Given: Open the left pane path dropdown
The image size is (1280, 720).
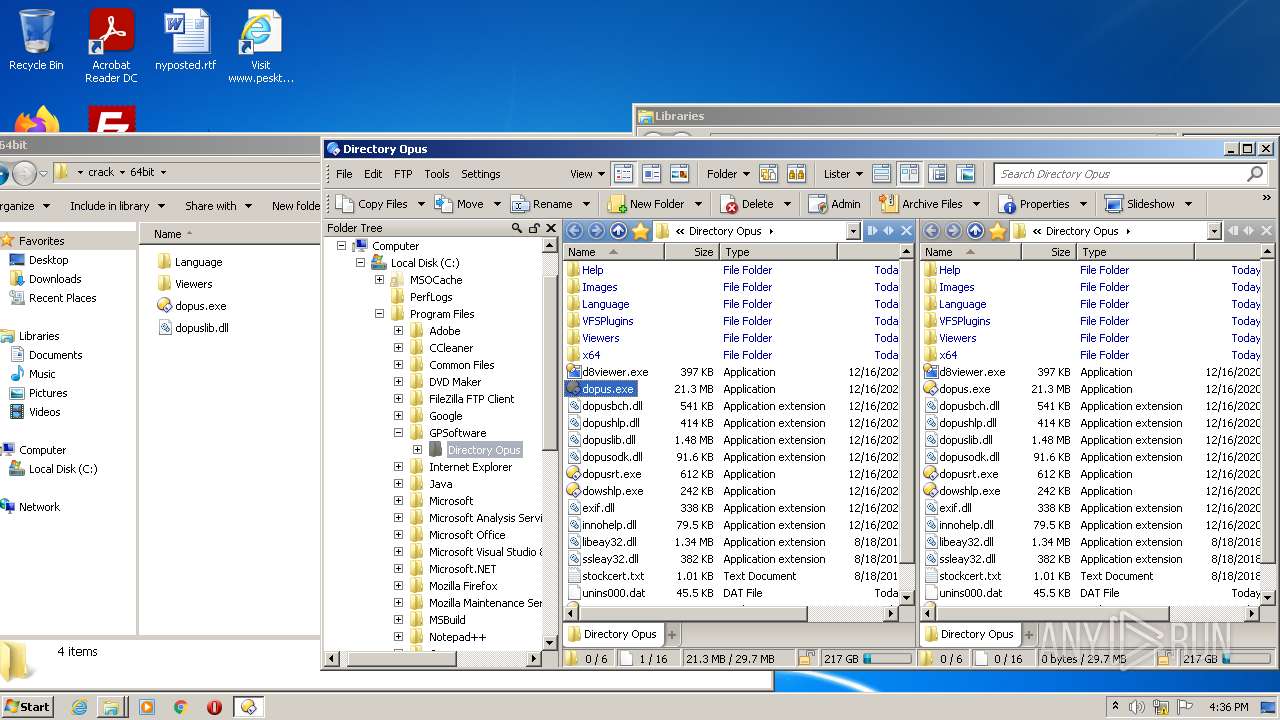Looking at the screenshot, I should point(853,231).
